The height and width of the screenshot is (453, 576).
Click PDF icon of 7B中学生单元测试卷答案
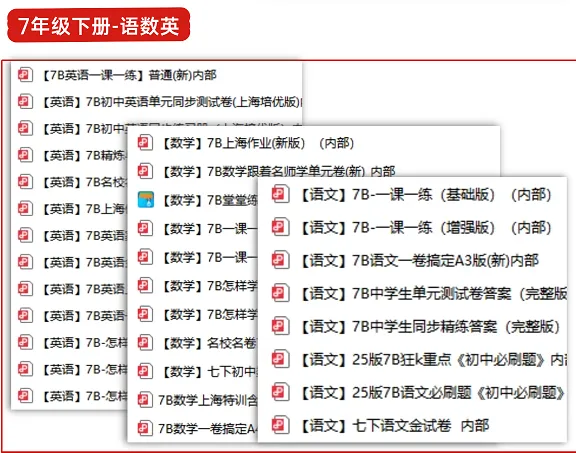[x=281, y=293]
